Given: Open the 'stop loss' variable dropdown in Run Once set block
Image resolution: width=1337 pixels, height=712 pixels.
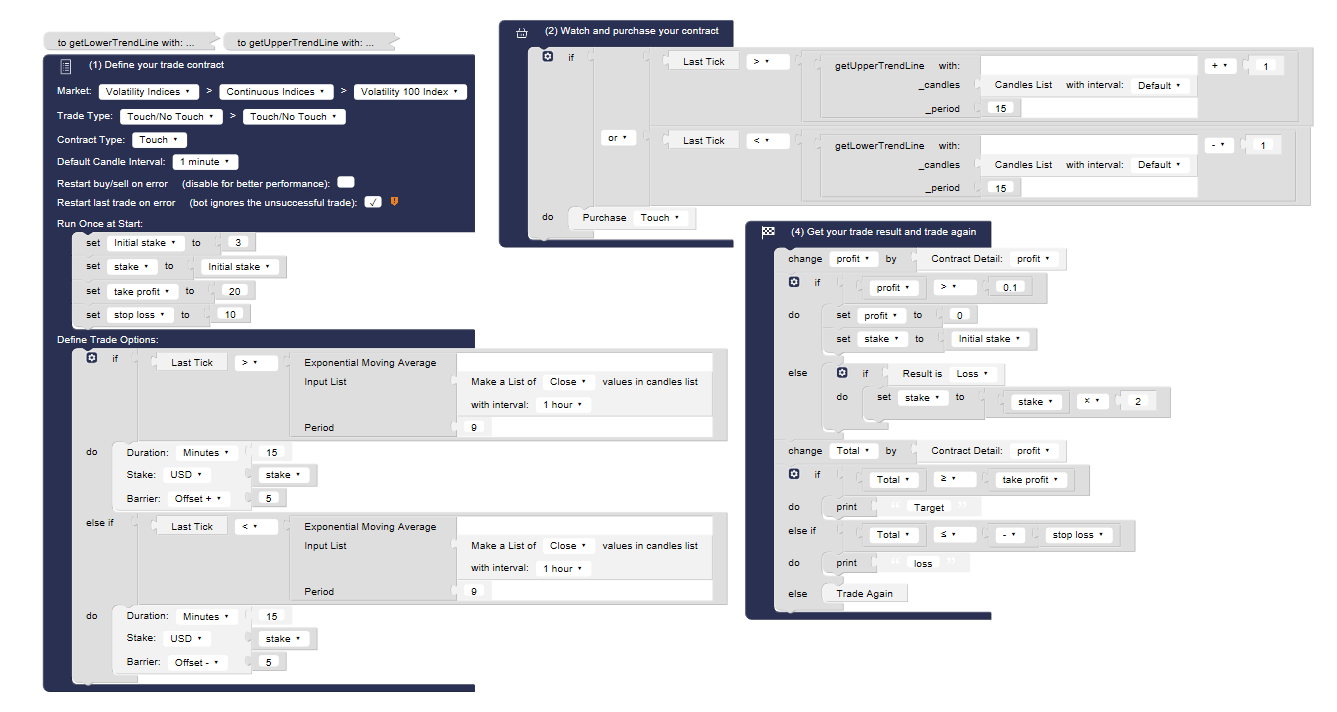Looking at the screenshot, I should 140,315.
